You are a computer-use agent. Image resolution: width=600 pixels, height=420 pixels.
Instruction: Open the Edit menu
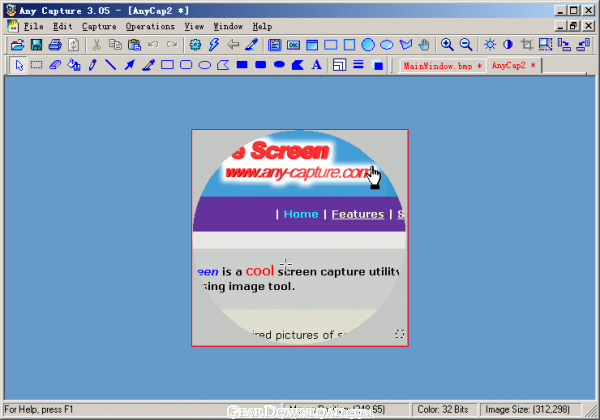point(63,26)
